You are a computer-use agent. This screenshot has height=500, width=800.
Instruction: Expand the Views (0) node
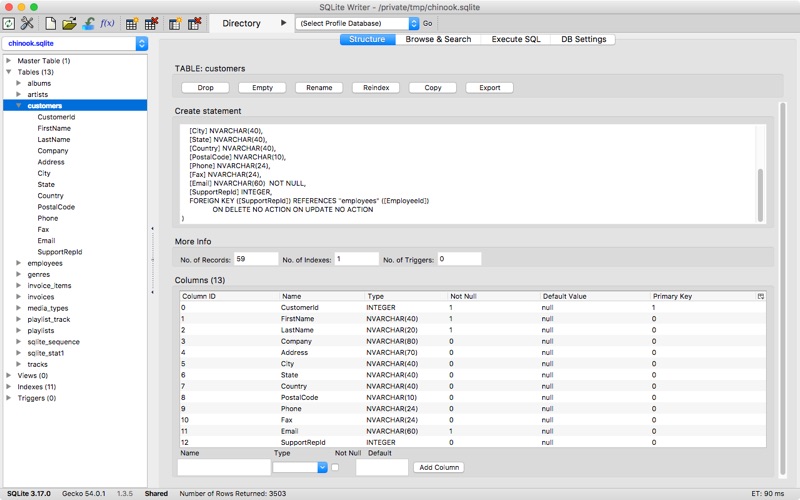pyautogui.click(x=9, y=376)
